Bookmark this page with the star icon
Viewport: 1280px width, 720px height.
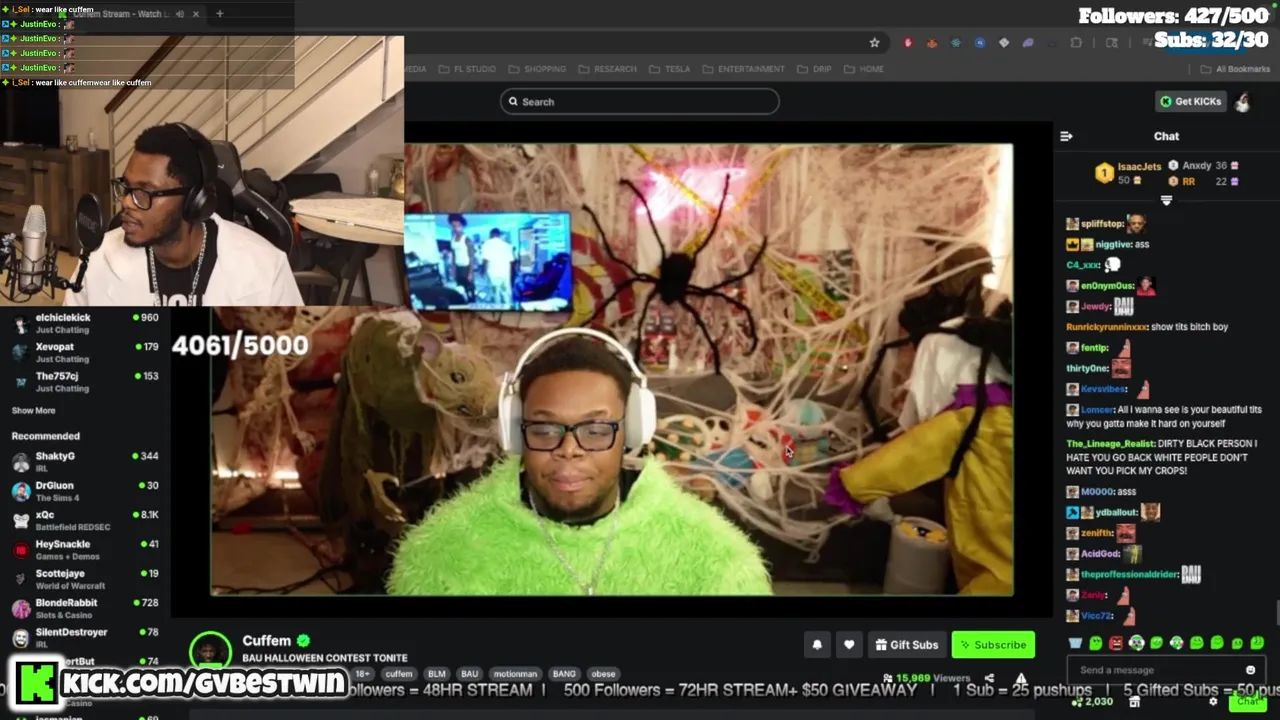pyautogui.click(x=874, y=43)
